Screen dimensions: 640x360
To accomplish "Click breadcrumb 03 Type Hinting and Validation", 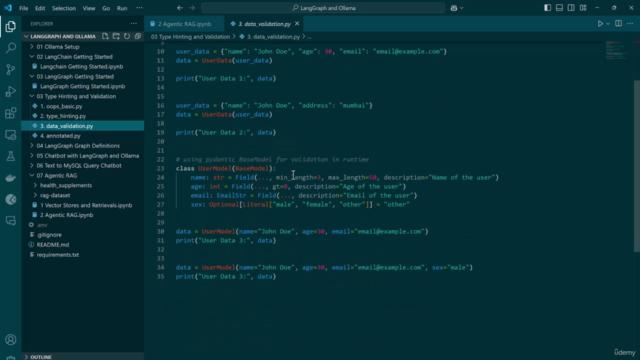I will tap(190, 37).
